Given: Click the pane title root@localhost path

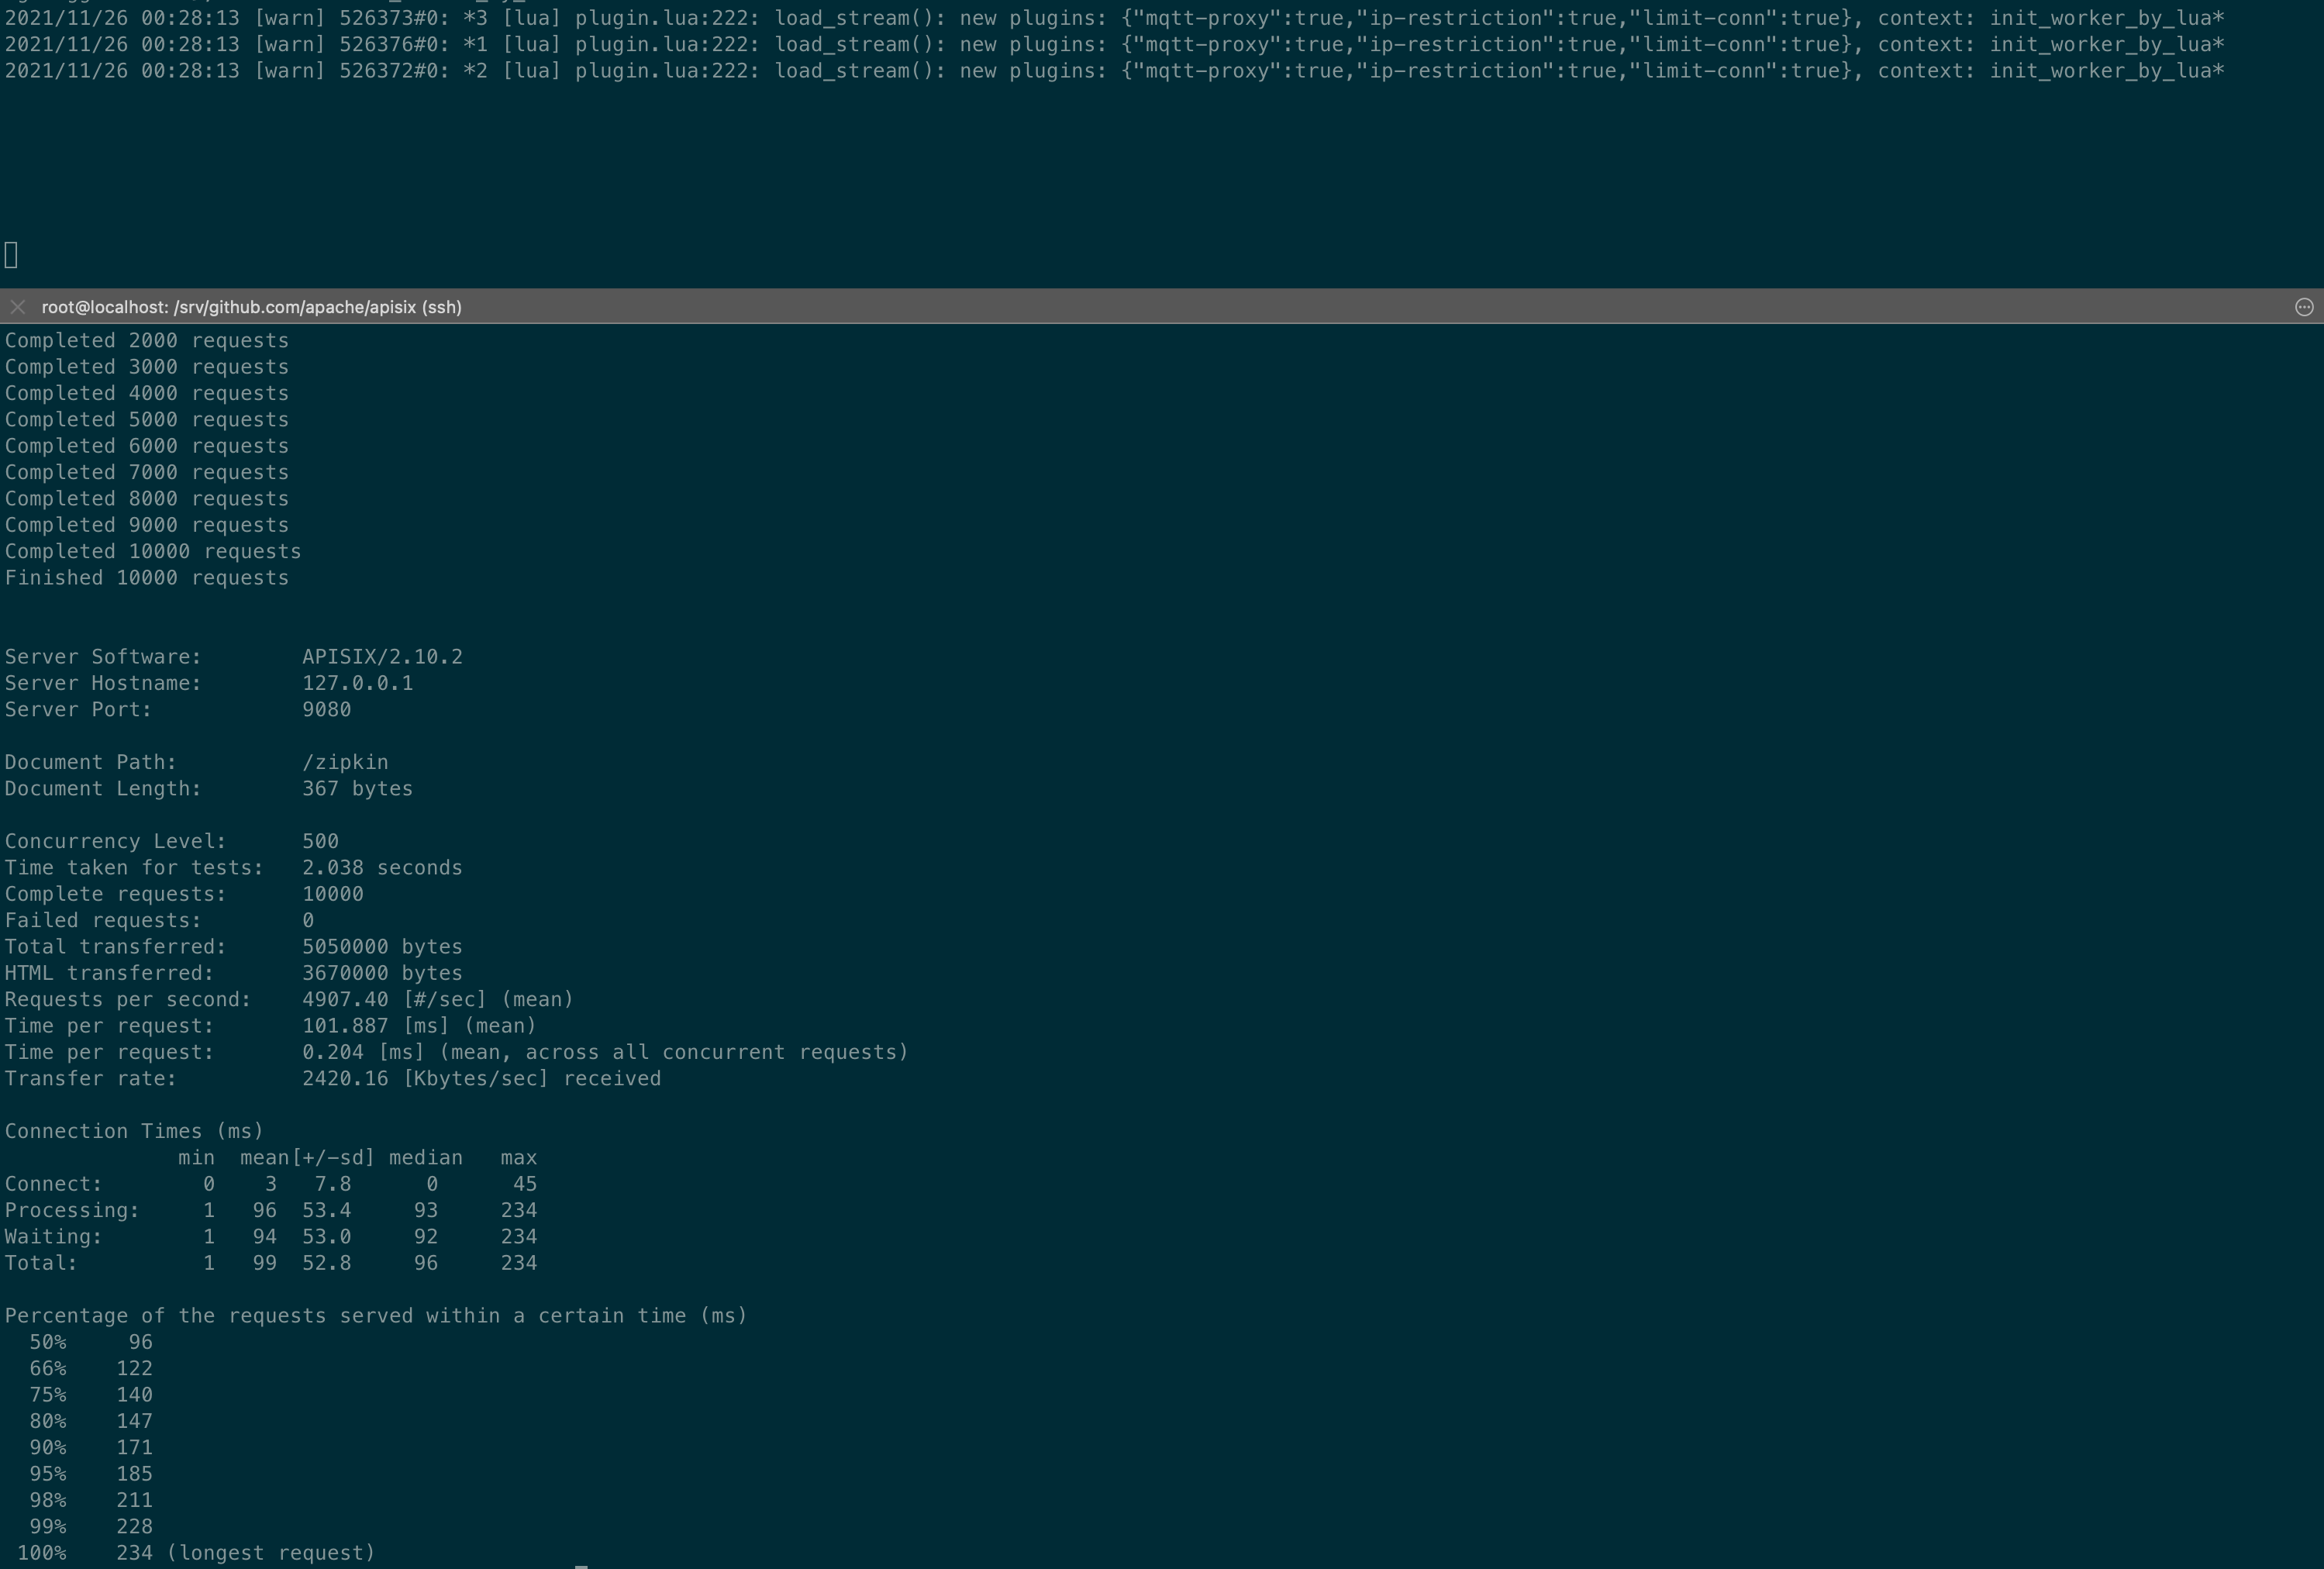Looking at the screenshot, I should 250,308.
